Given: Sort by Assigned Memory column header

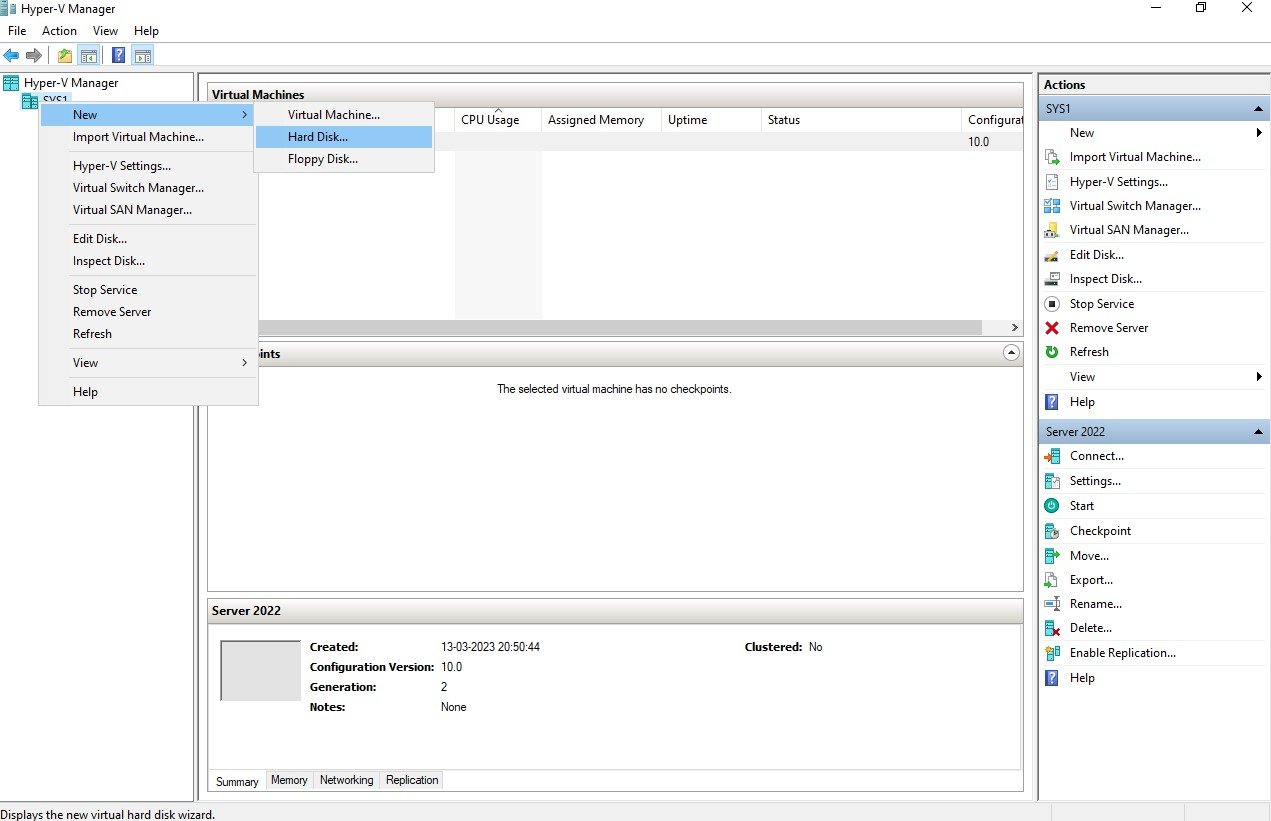Looking at the screenshot, I should point(601,120).
